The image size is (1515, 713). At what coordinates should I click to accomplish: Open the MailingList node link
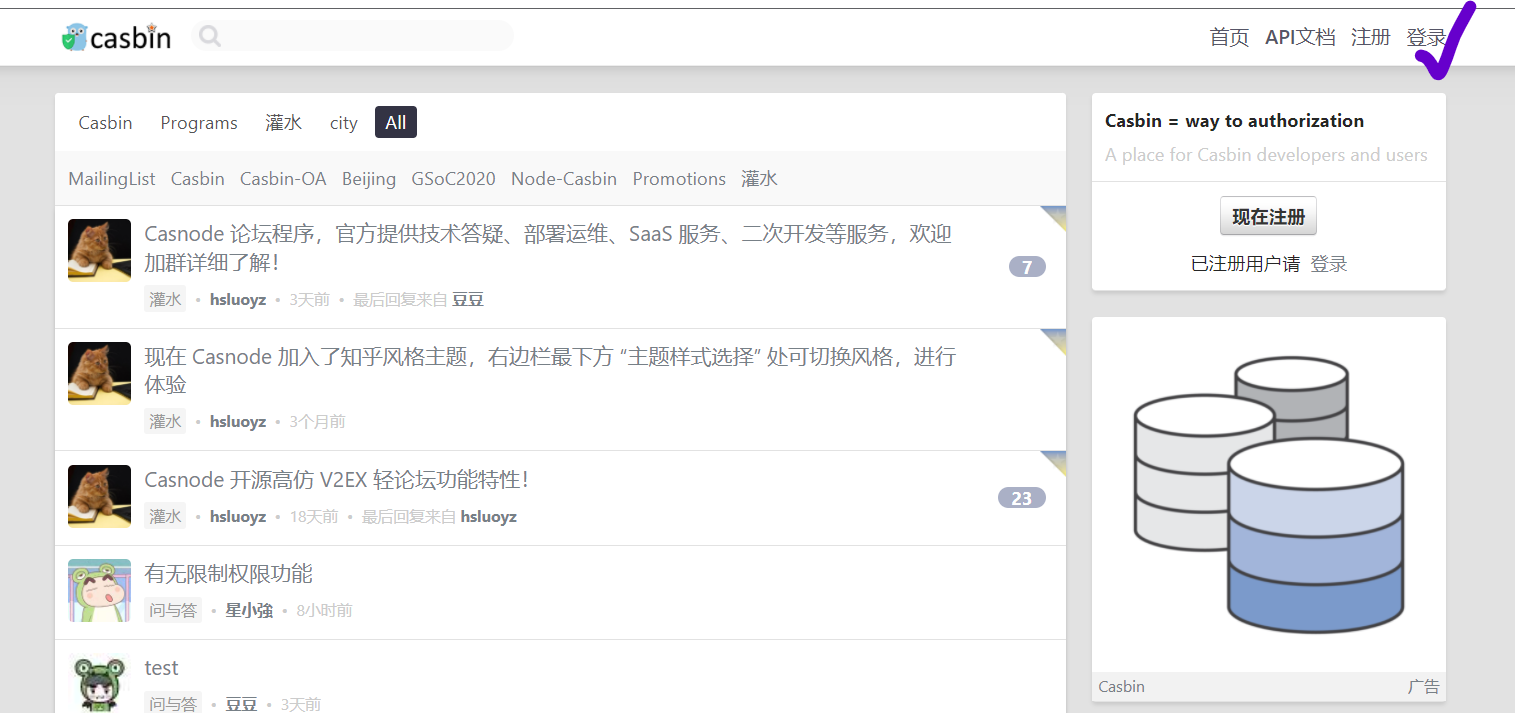coord(112,179)
